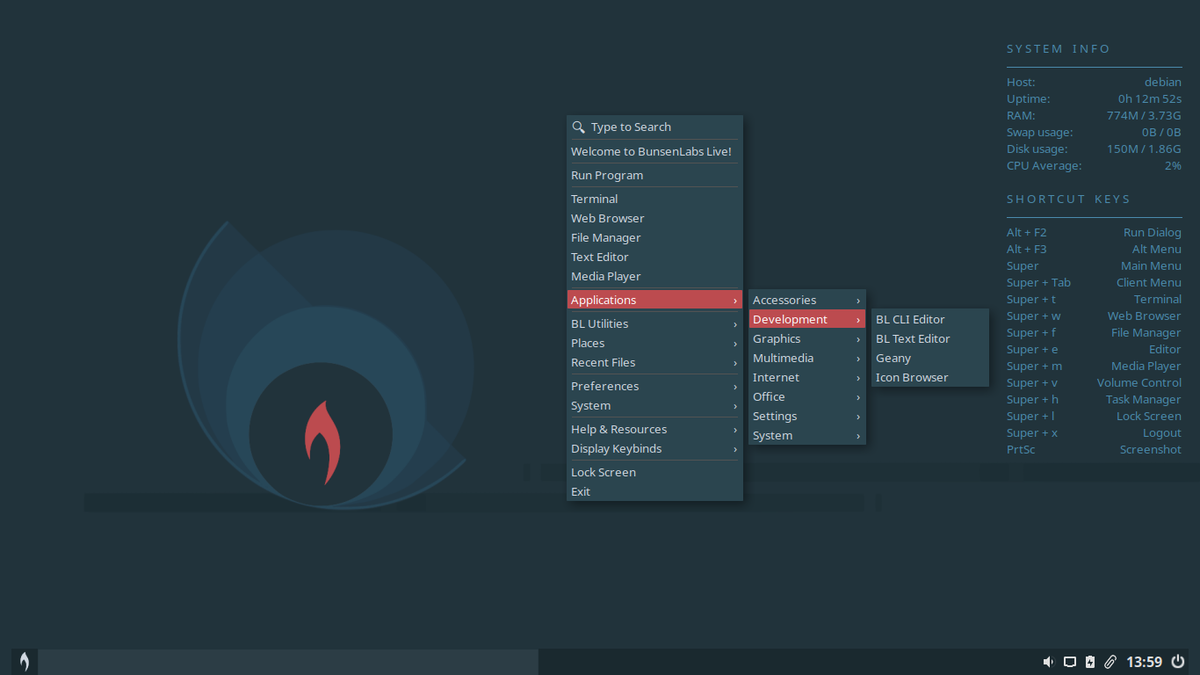Click the 'Run Dialog' shortcut text

[x=1152, y=232]
